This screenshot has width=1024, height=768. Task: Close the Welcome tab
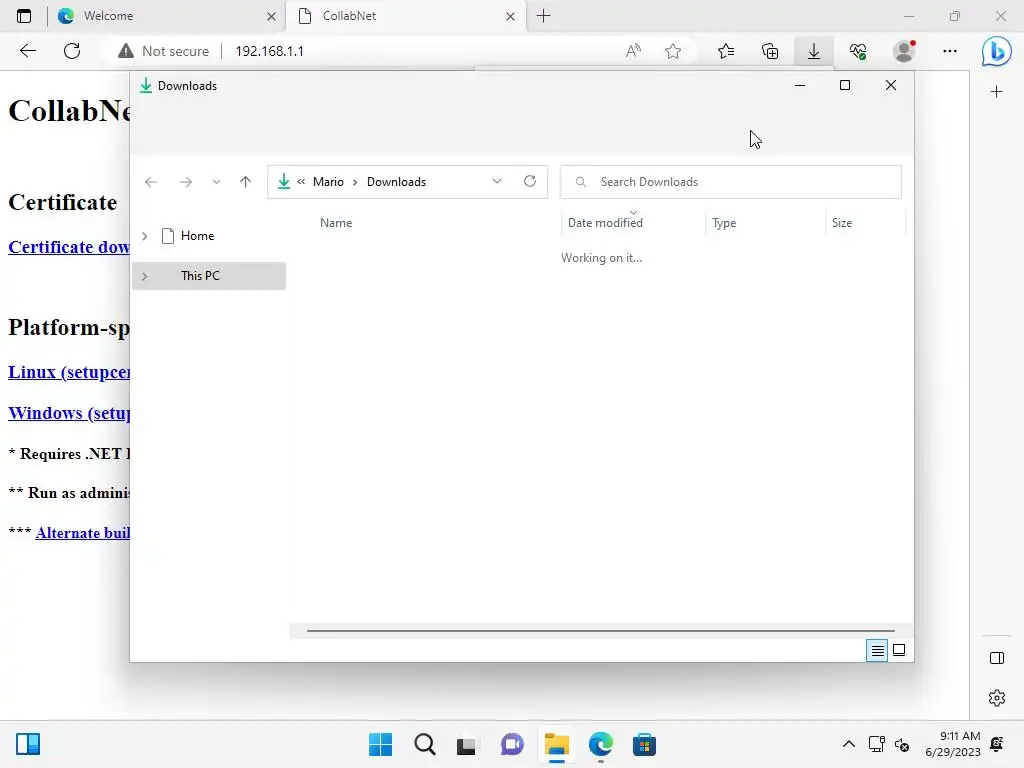coord(271,16)
